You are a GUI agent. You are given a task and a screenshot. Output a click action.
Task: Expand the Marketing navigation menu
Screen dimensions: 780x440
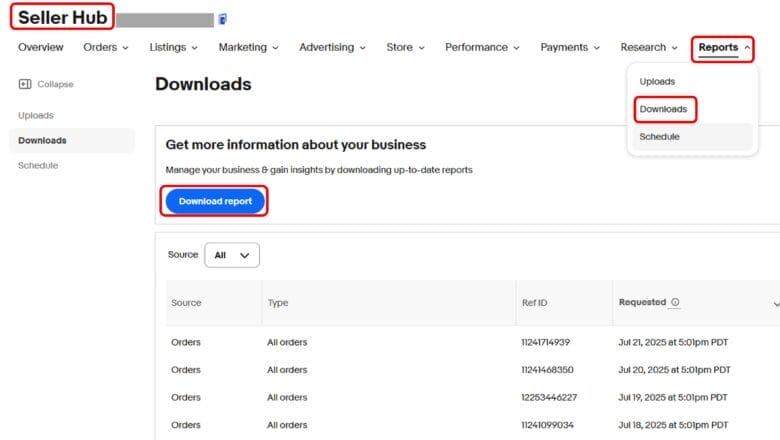[249, 47]
